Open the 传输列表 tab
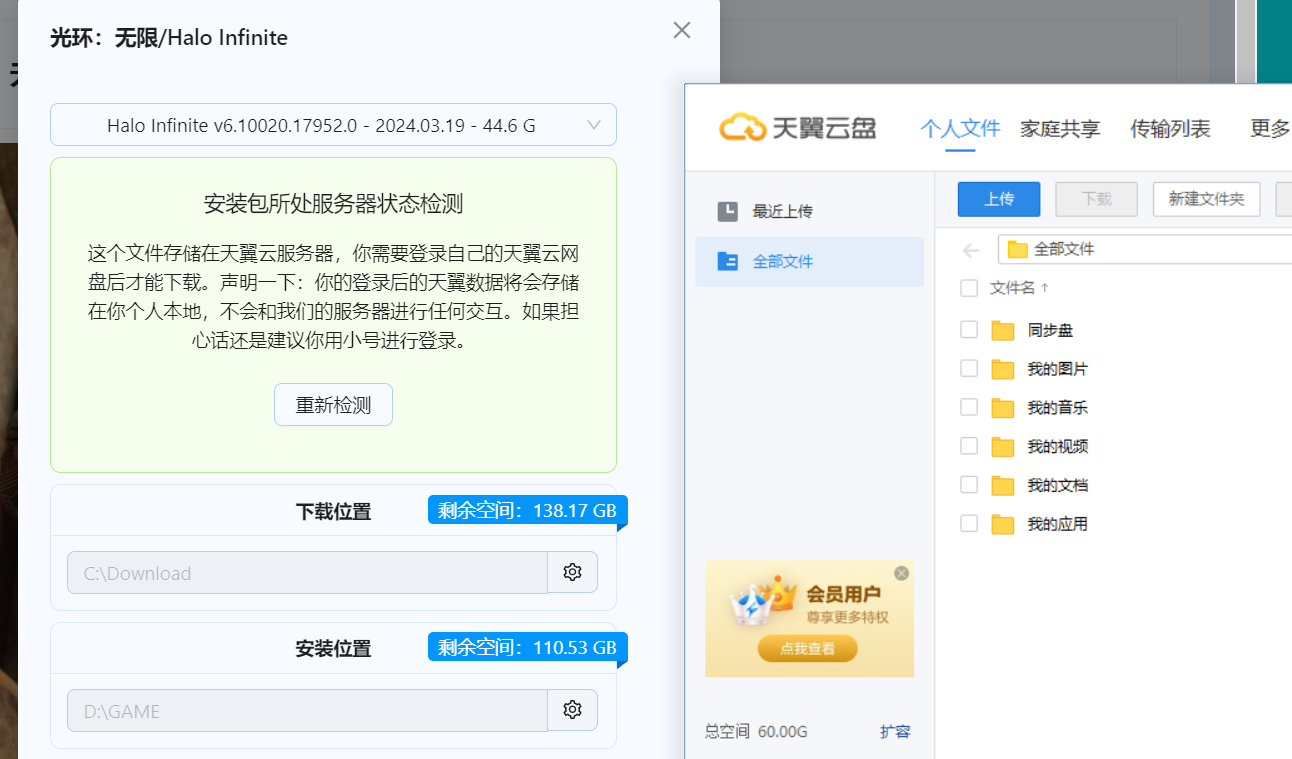 pyautogui.click(x=1170, y=128)
